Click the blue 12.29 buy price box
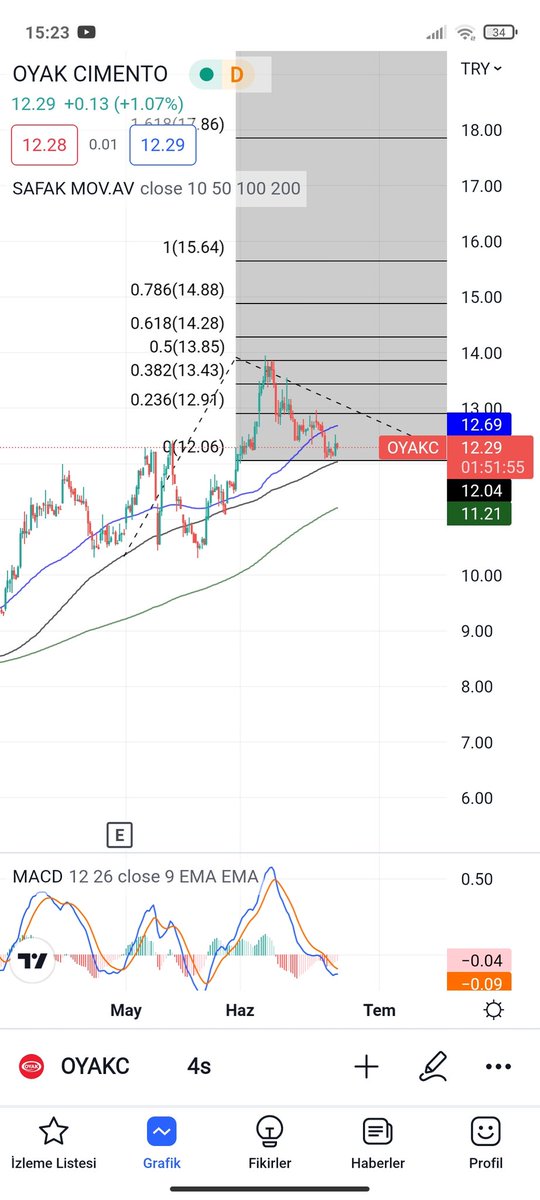 pyautogui.click(x=162, y=145)
